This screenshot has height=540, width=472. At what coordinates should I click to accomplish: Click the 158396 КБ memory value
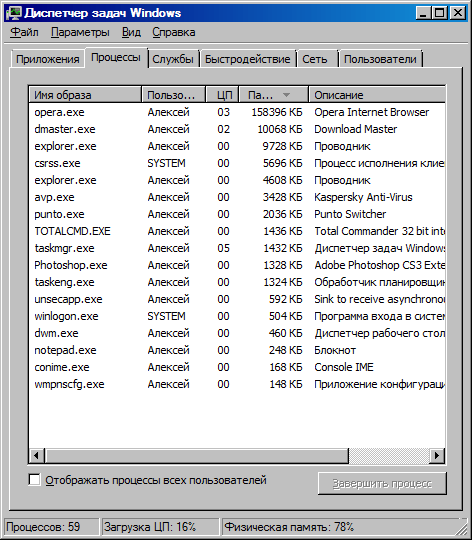click(277, 112)
